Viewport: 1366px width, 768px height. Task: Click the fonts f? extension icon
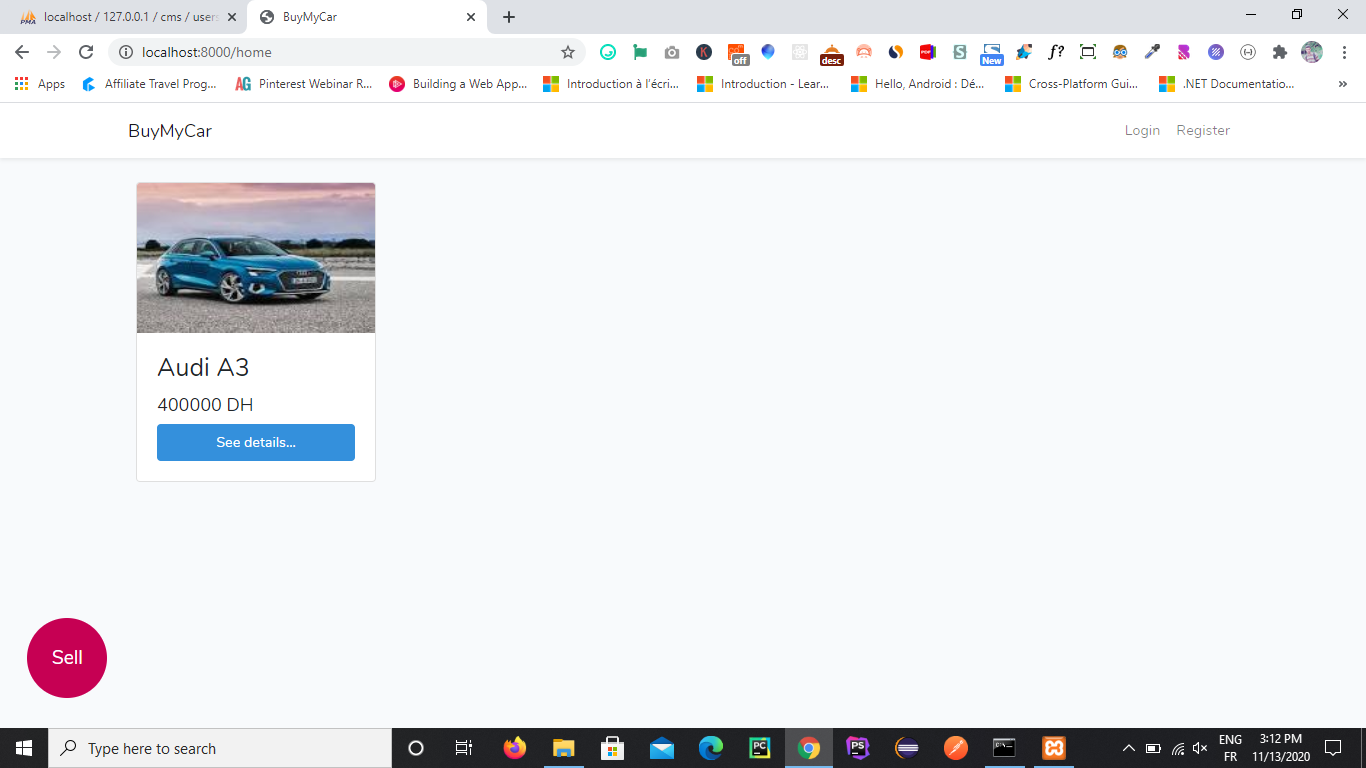1056,52
